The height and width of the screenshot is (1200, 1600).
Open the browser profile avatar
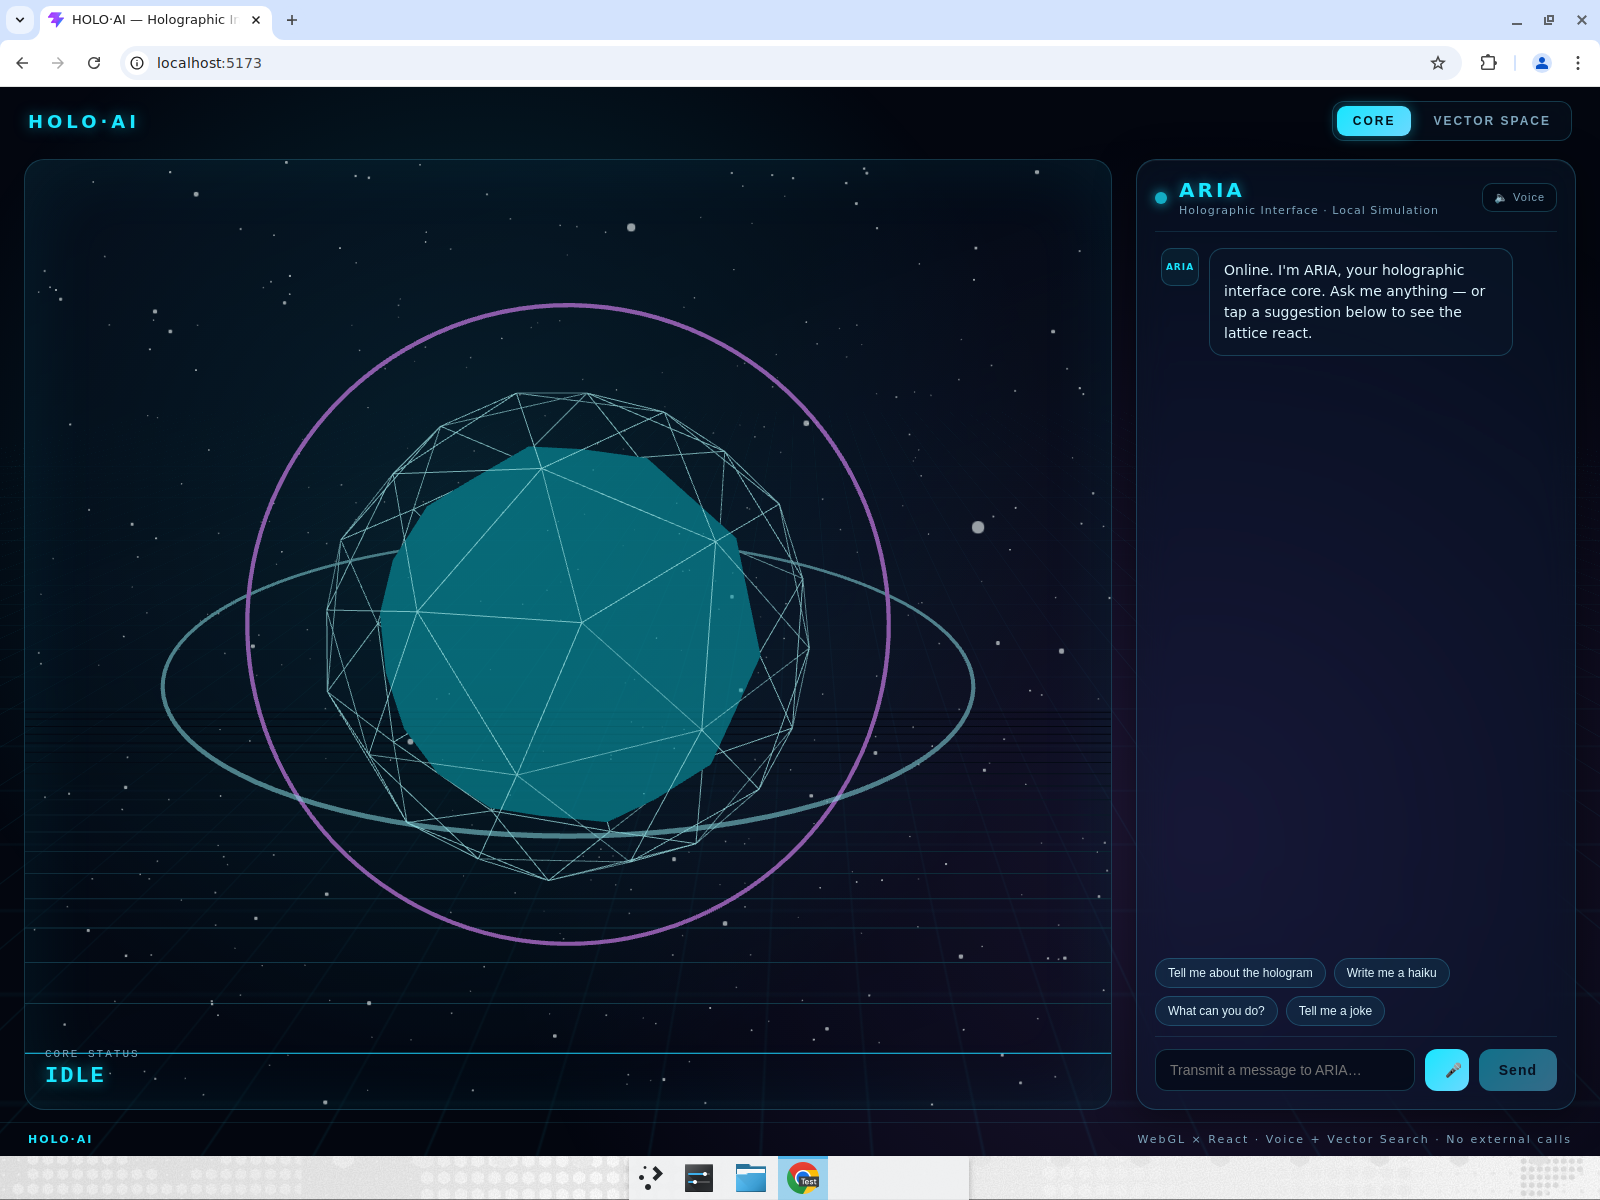(x=1542, y=63)
